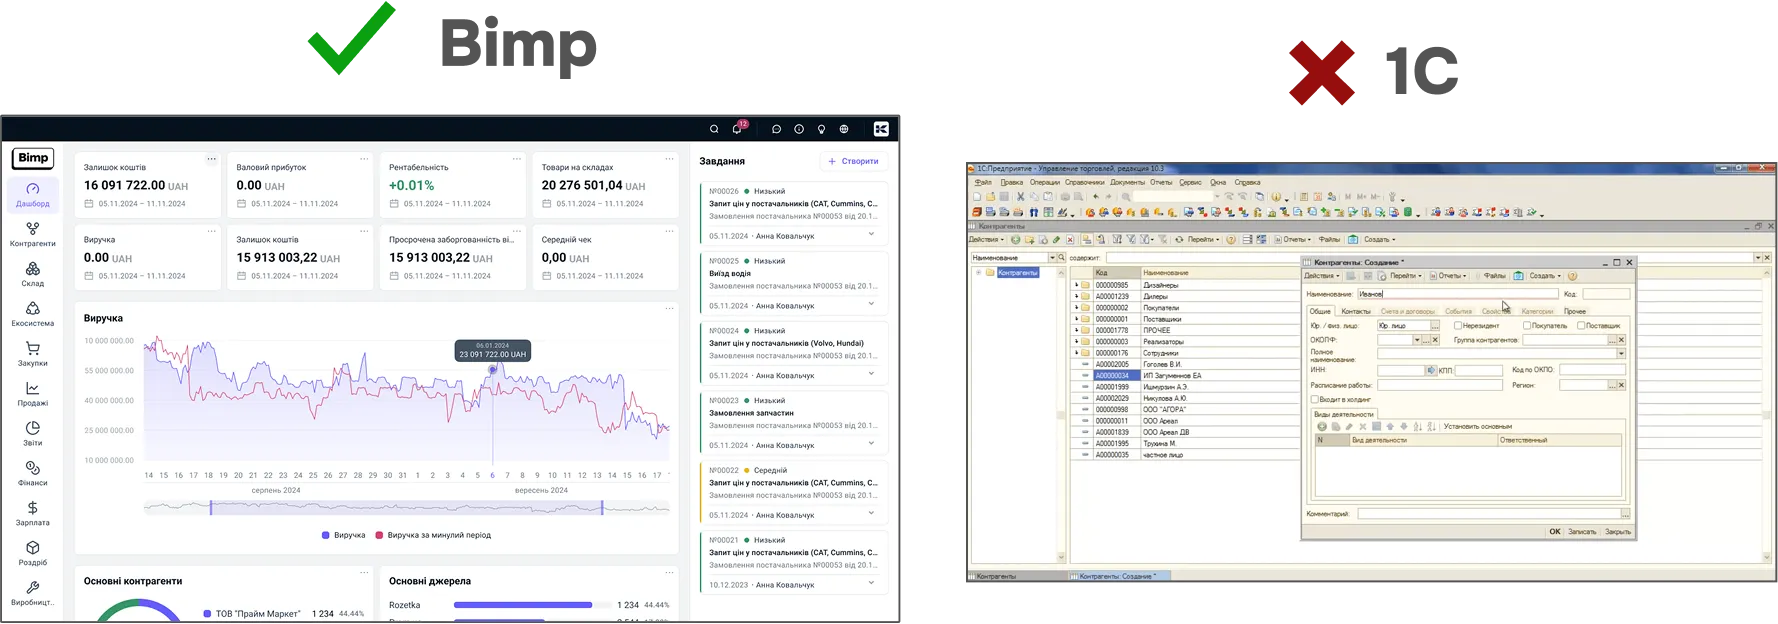Viewport: 1778px width, 624px height.
Task: Toggle Виручка за минулий період legend series
Action: click(x=433, y=535)
